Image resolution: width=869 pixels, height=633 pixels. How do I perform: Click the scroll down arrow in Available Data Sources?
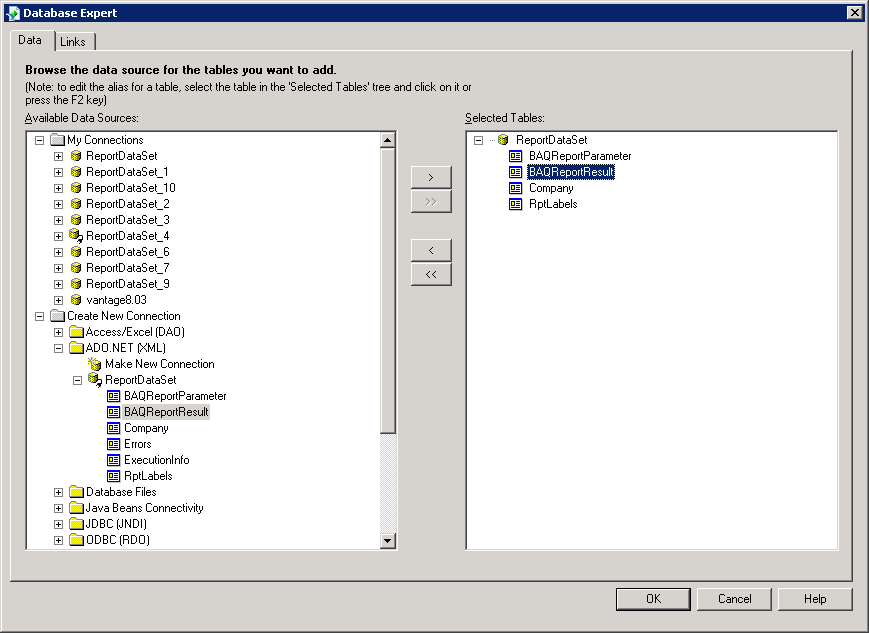point(387,540)
